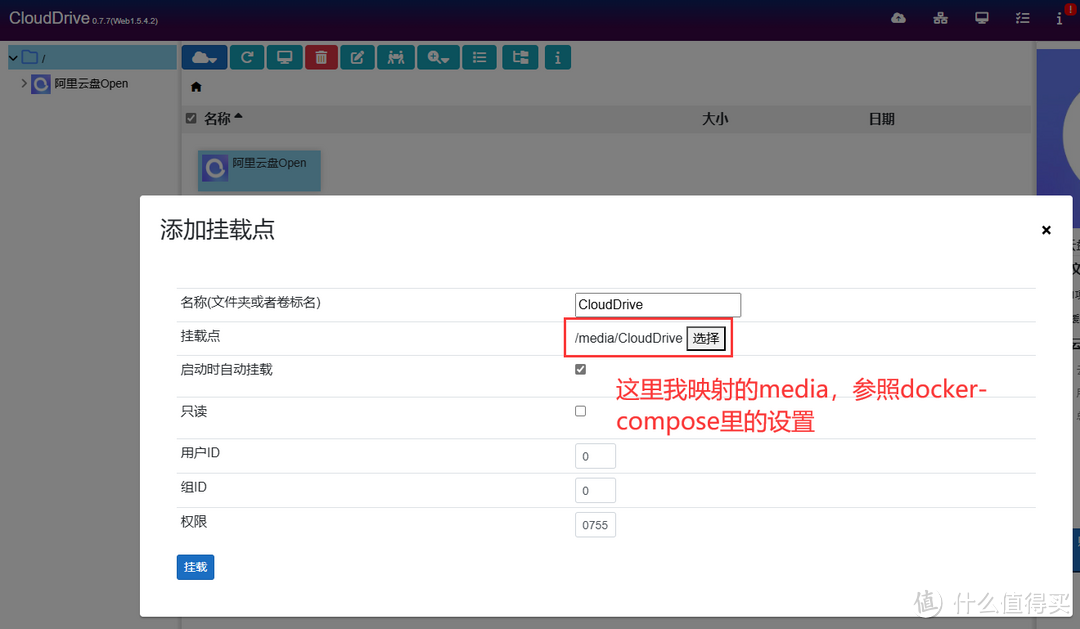The height and width of the screenshot is (629, 1080).
Task: Select the monitor mount icon in the toolbar
Action: [284, 57]
